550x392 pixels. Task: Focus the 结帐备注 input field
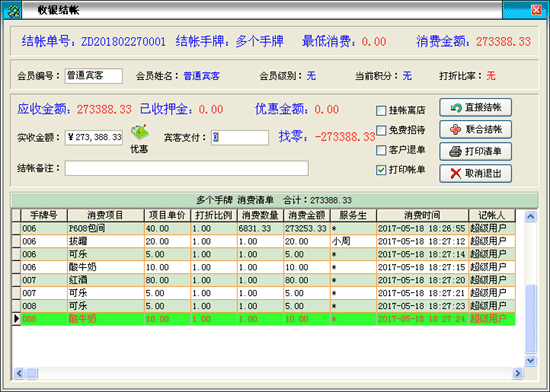(x=187, y=168)
